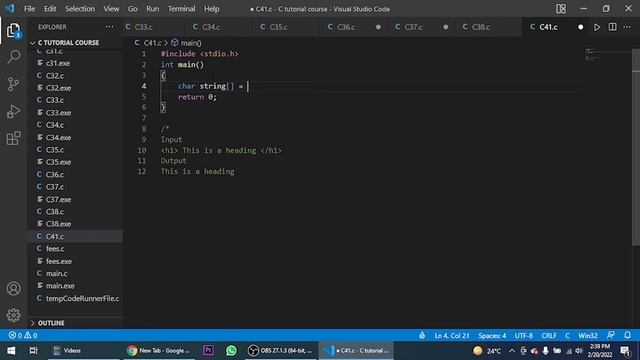This screenshot has height=360, width=640.
Task: Open notifications bell in status bar
Action: tap(627, 335)
